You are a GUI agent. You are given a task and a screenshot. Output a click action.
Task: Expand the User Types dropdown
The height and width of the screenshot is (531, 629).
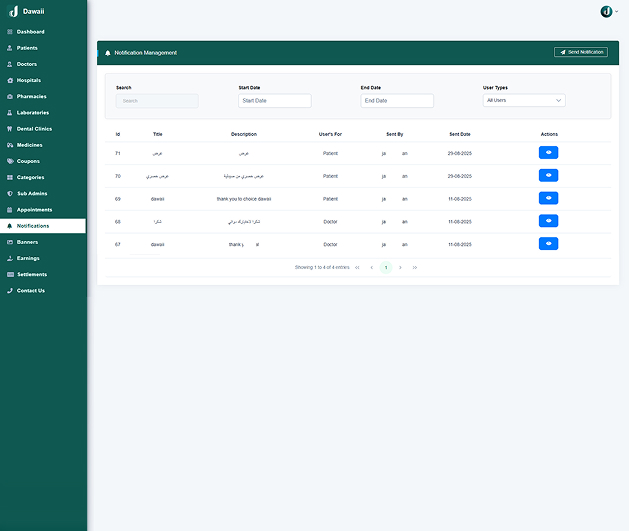(x=524, y=100)
